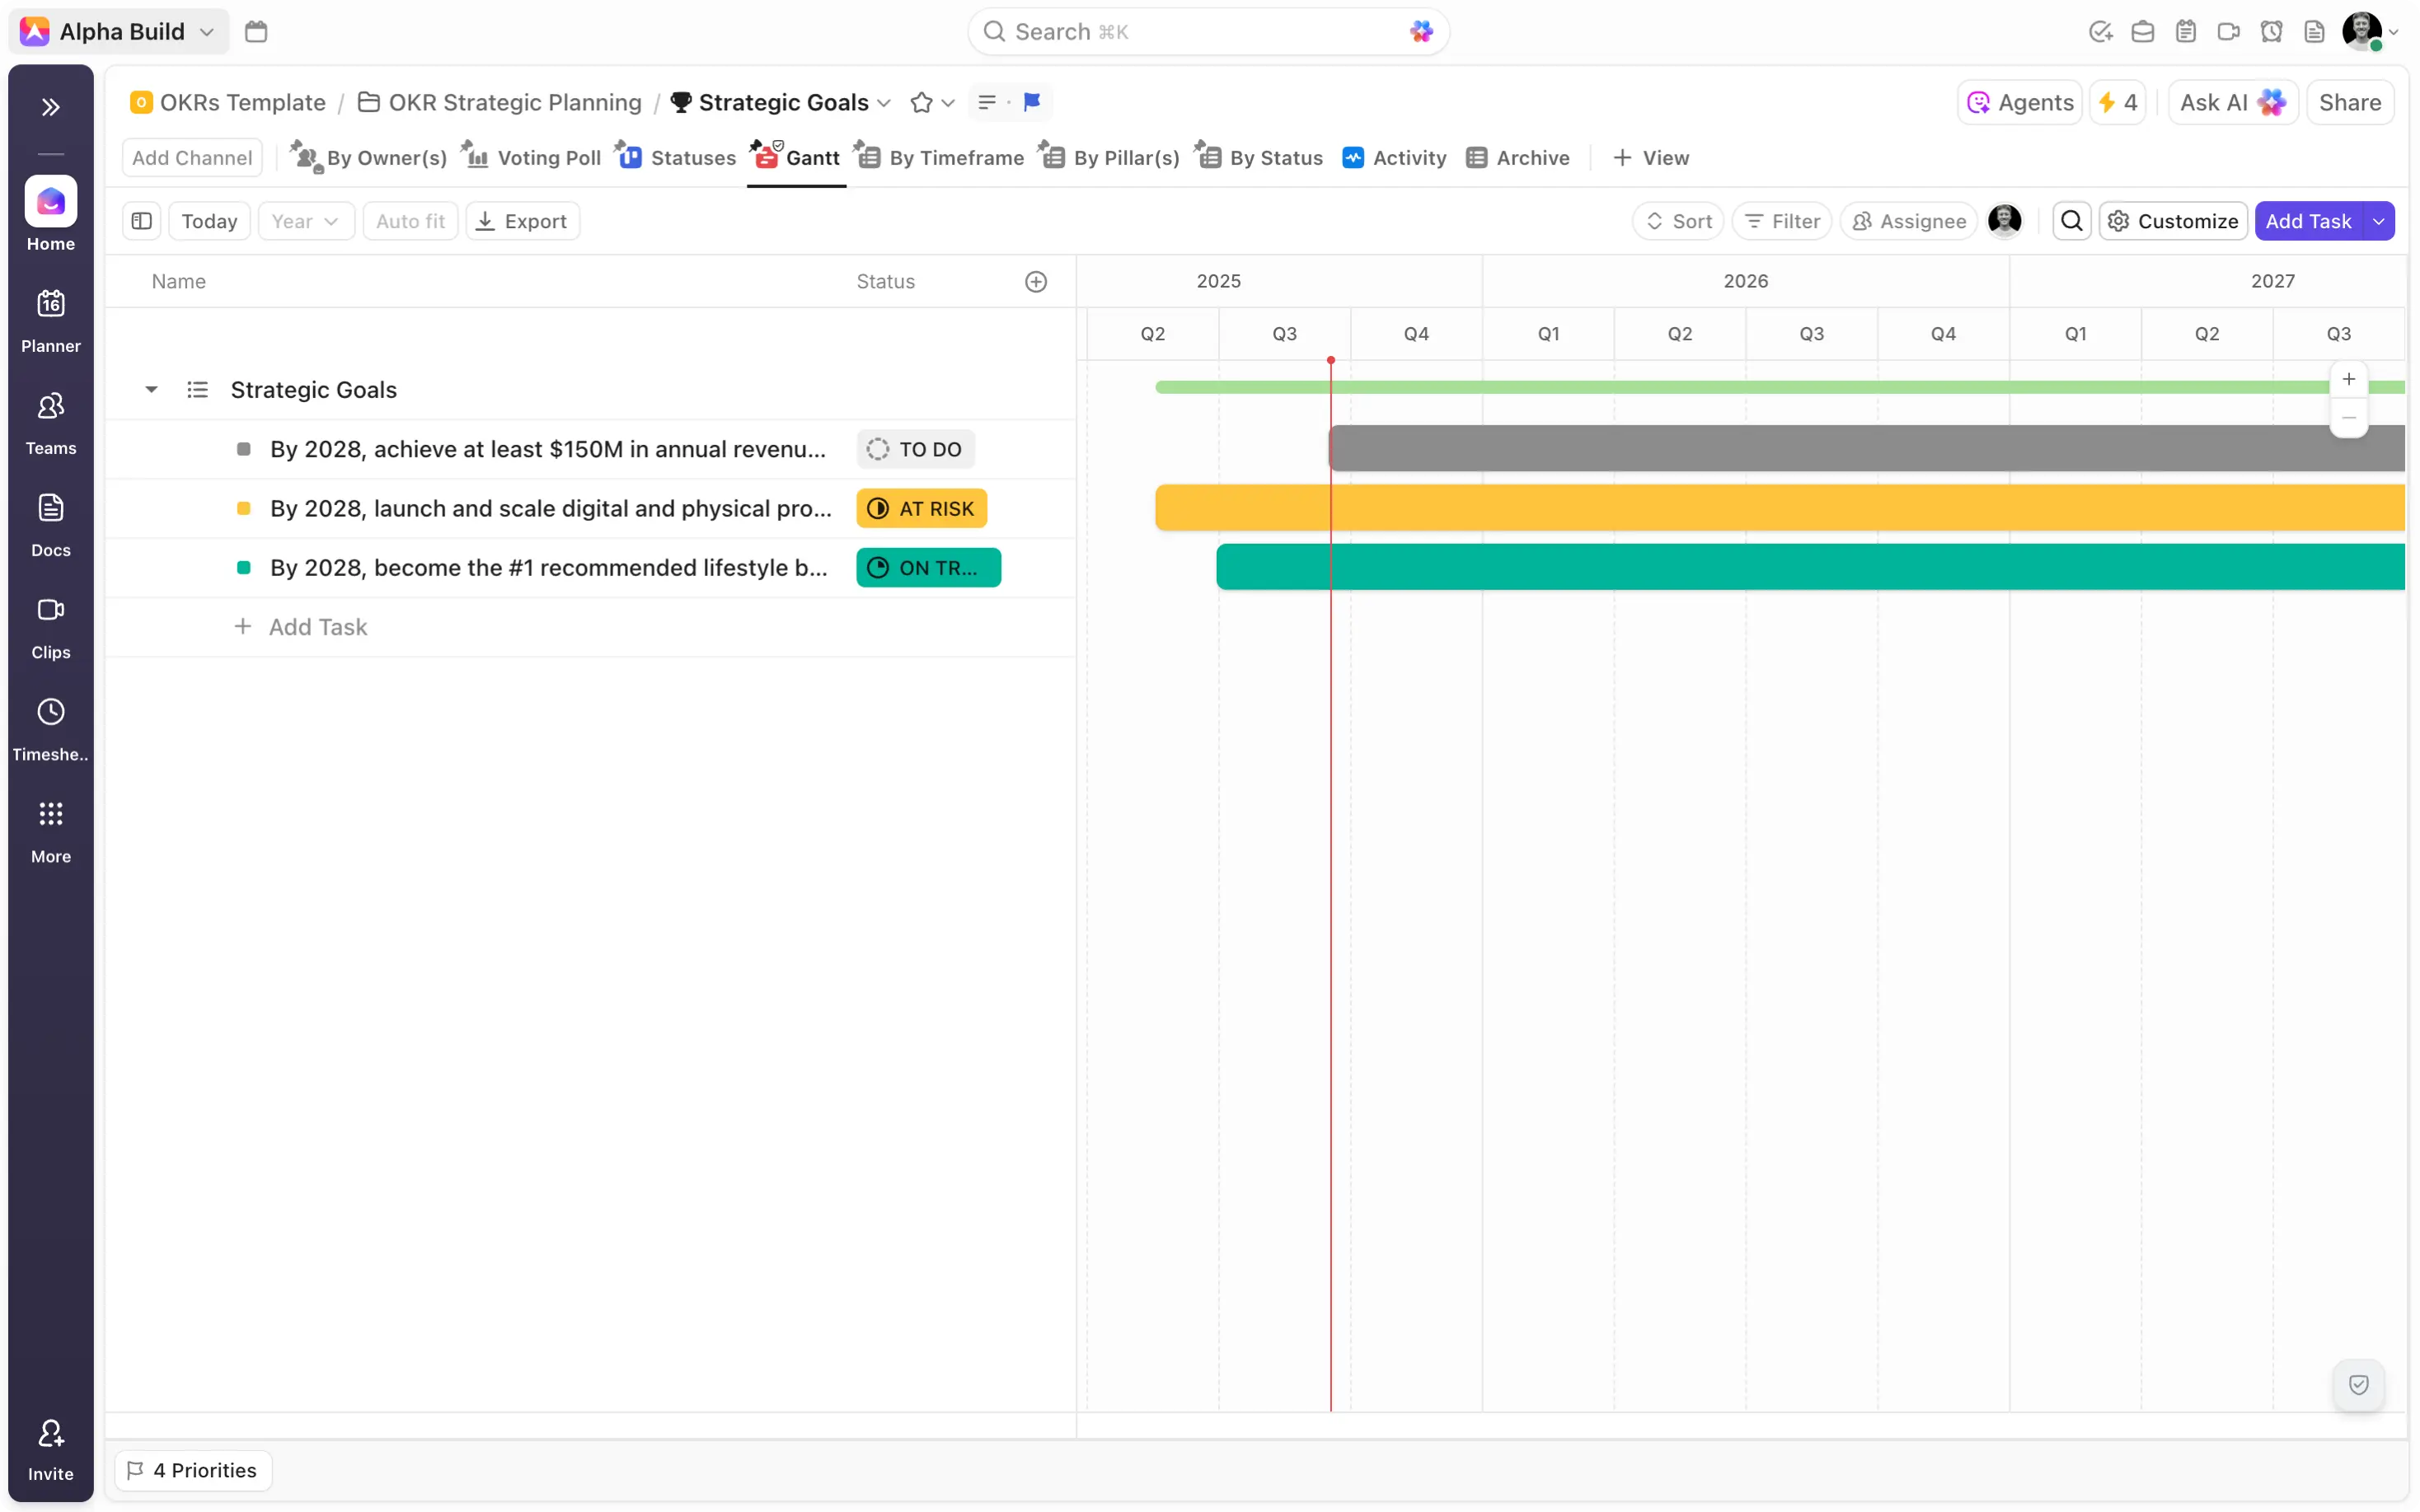Click the Share button
2420x1512 pixels.
pyautogui.click(x=2349, y=102)
